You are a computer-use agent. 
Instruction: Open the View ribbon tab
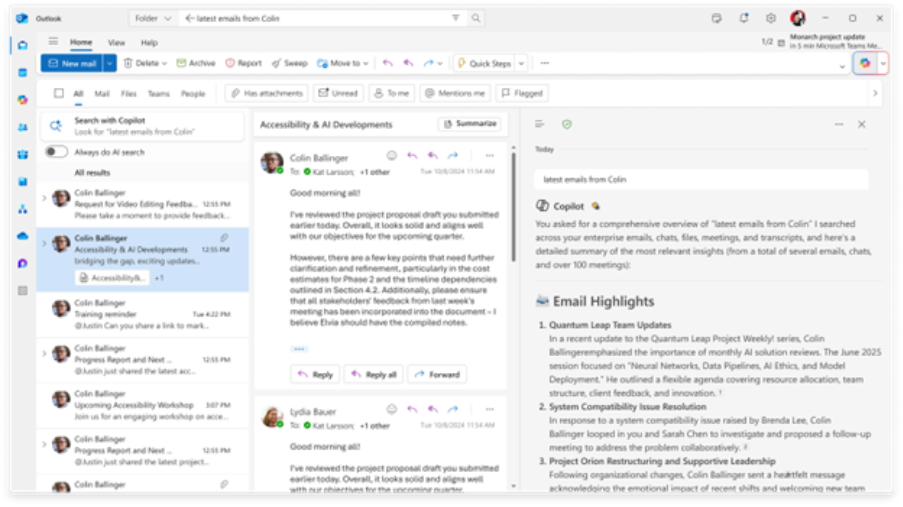pos(116,43)
